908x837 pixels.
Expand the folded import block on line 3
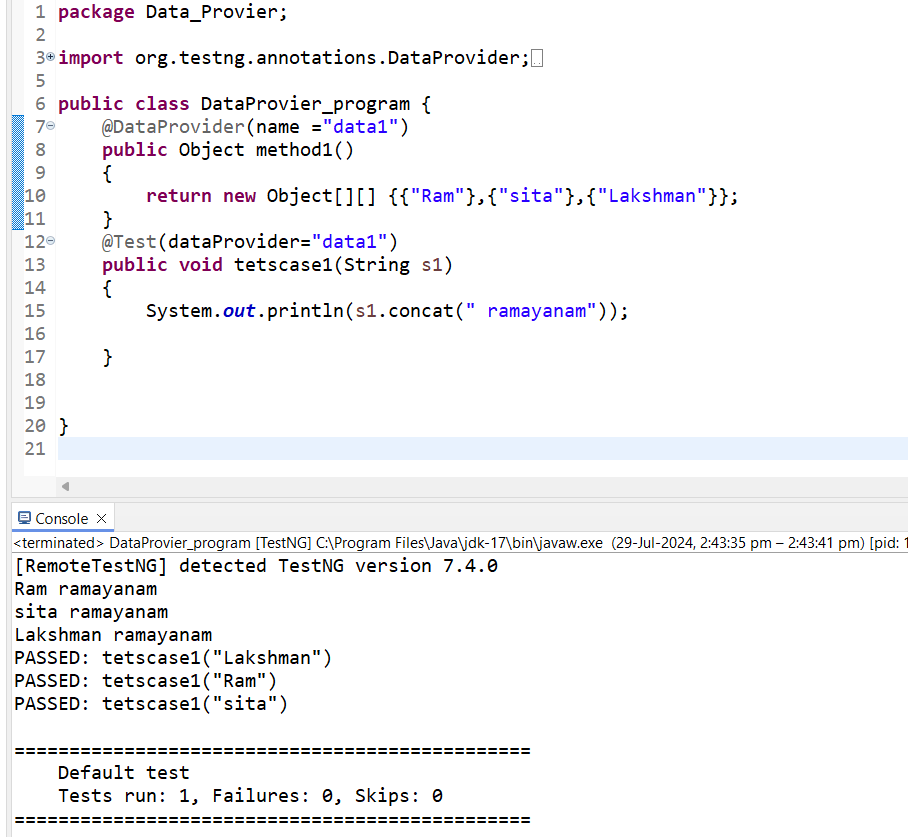50,57
